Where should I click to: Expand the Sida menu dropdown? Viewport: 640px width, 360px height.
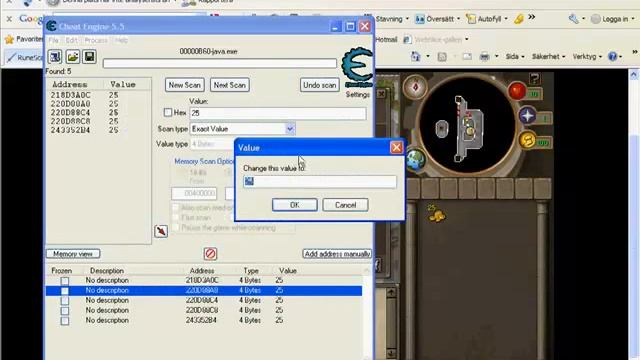[523, 57]
